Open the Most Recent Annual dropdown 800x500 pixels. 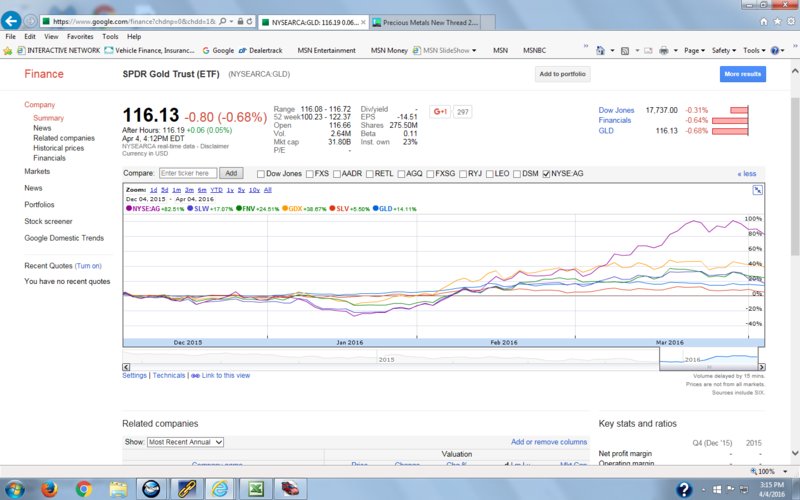[185, 442]
